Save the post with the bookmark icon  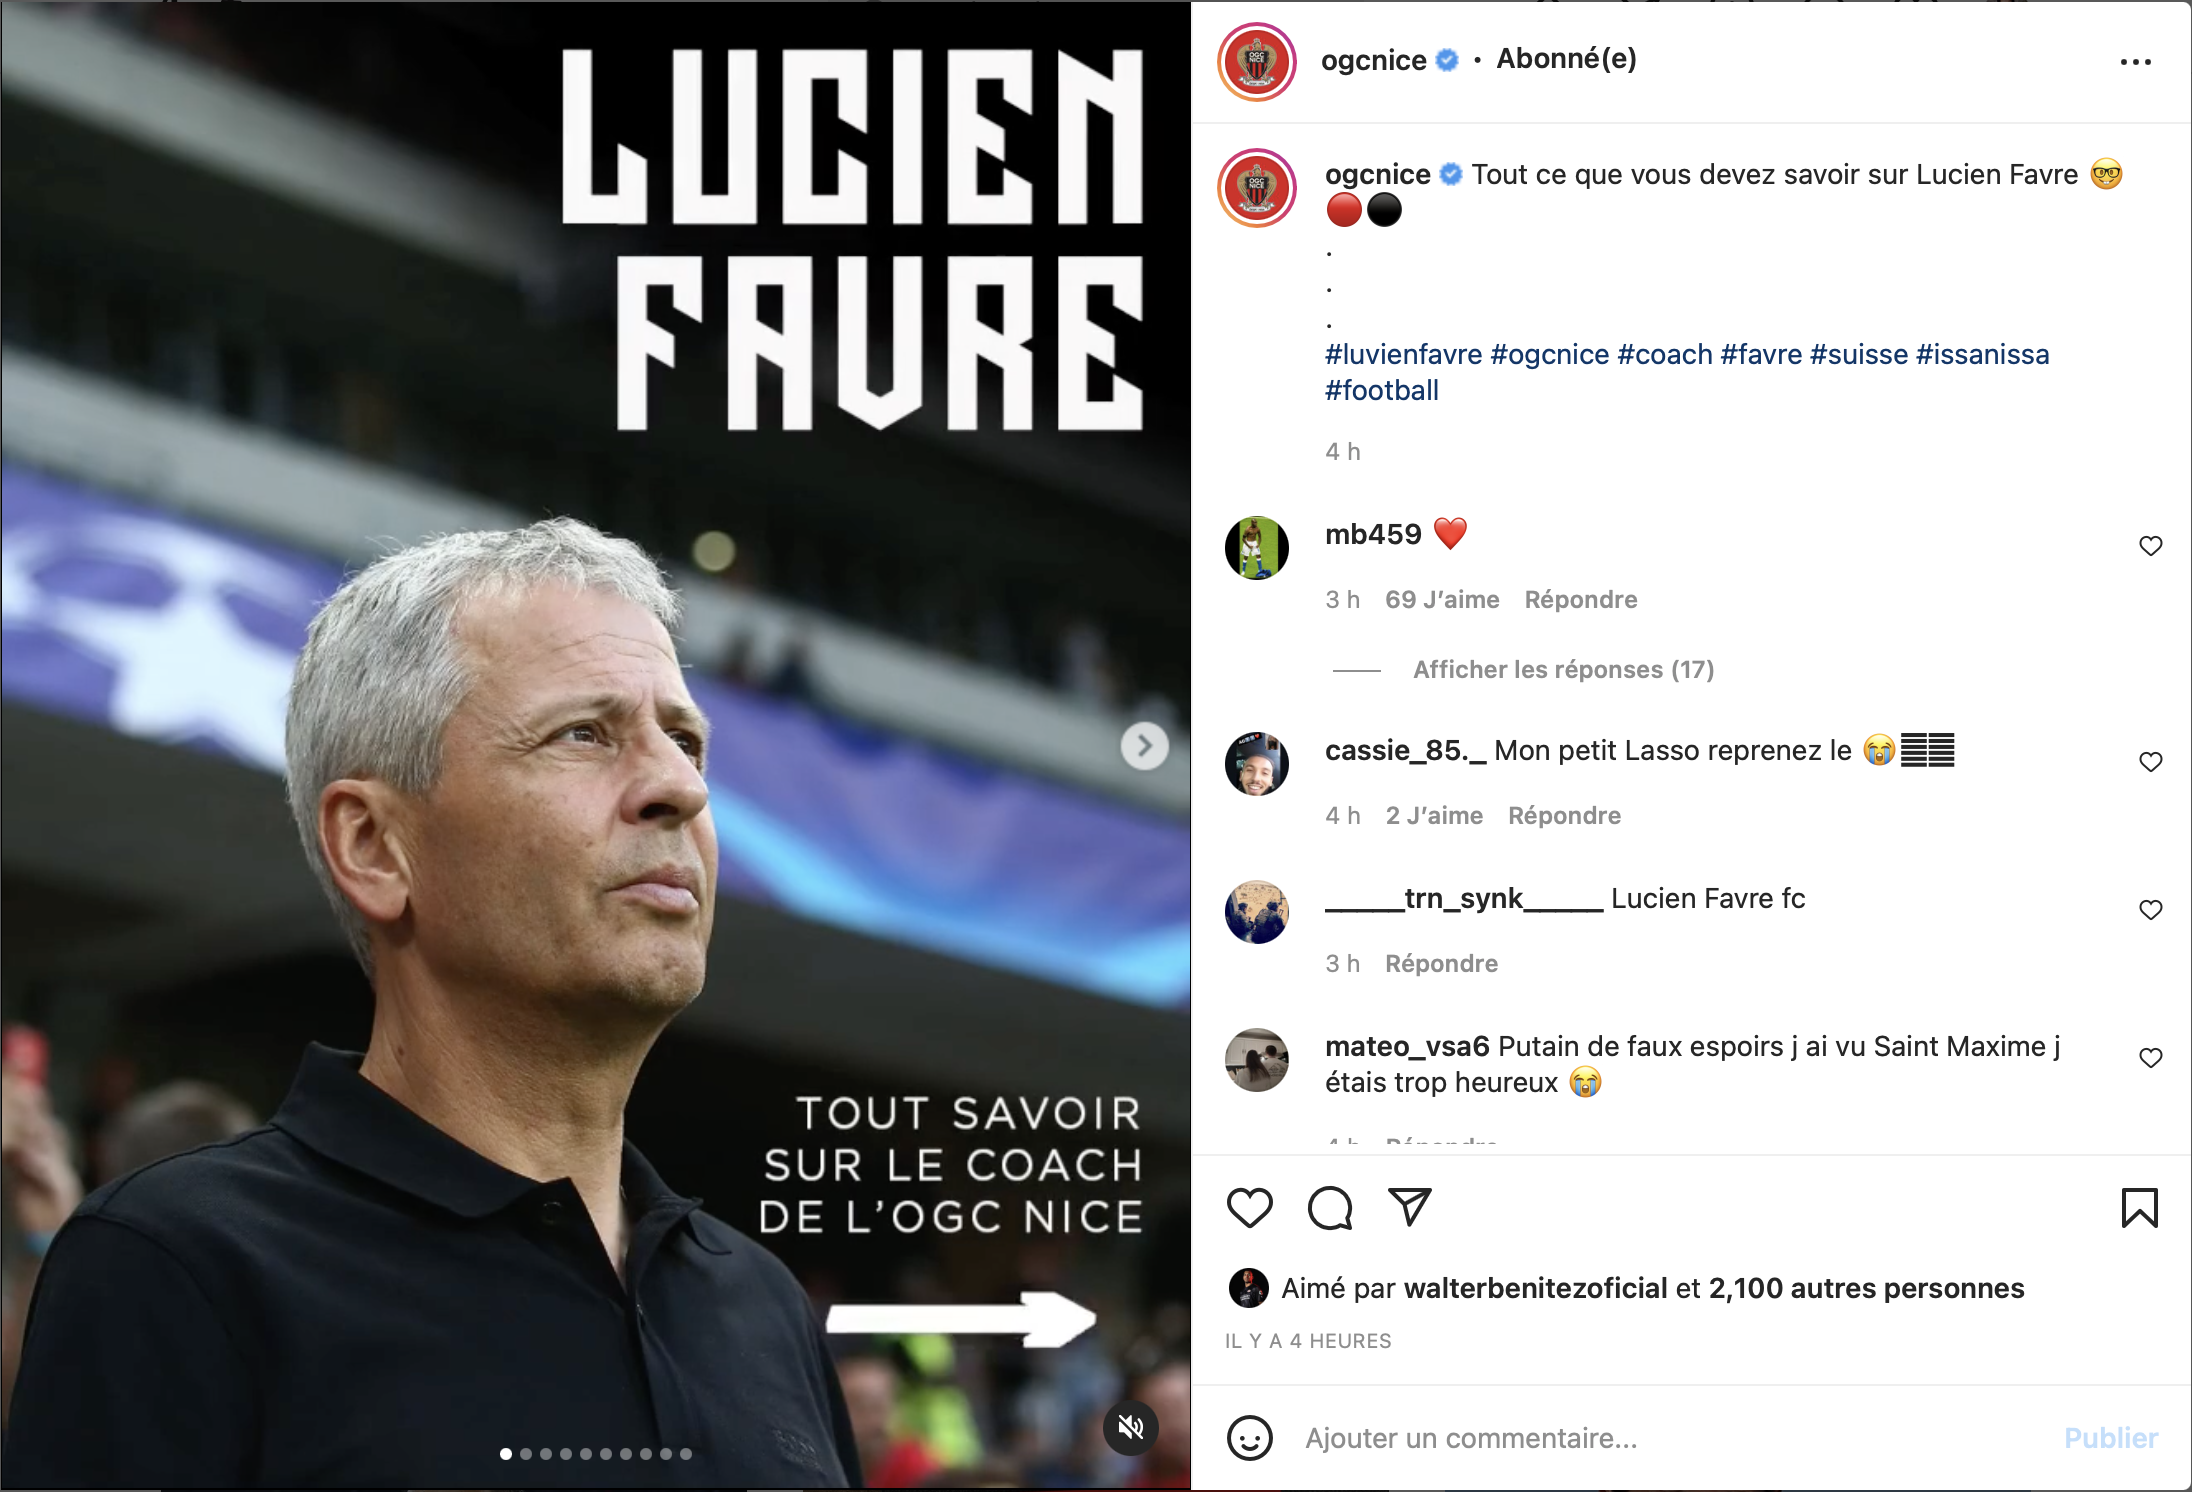point(2139,1208)
